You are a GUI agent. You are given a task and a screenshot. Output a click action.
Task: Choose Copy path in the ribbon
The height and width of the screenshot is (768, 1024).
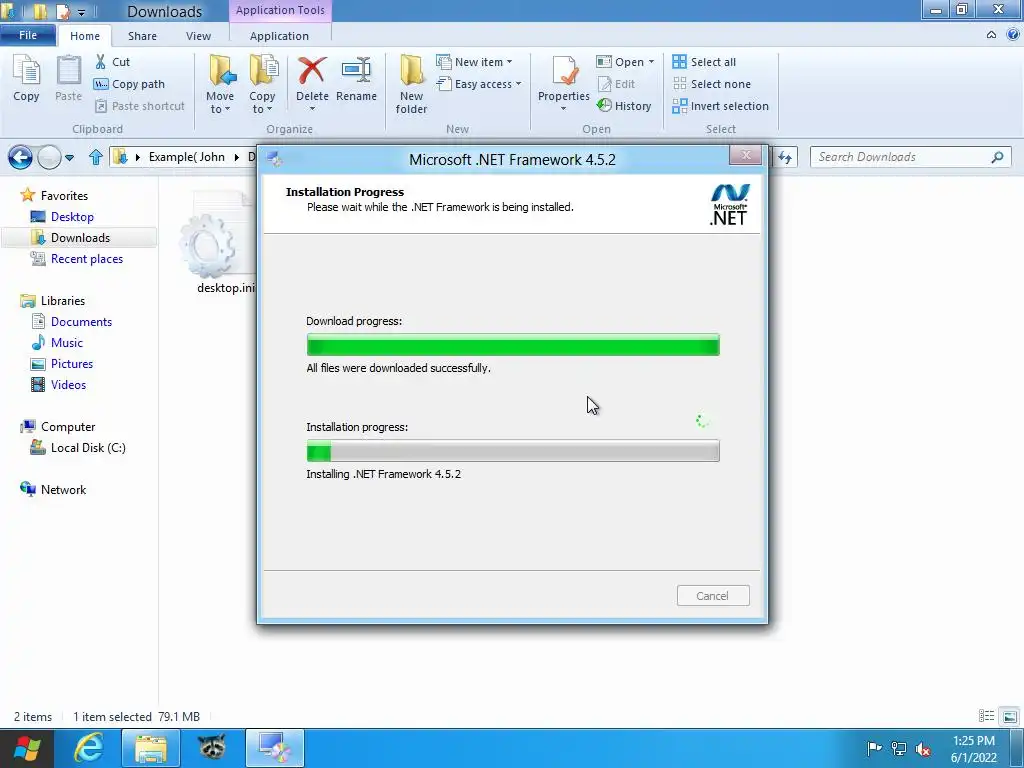coord(129,84)
